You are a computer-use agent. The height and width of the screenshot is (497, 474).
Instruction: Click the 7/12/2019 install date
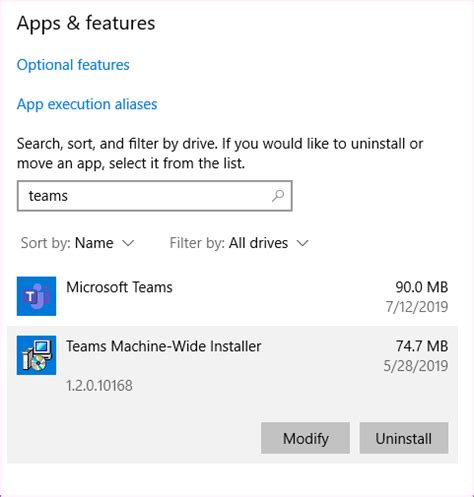click(x=417, y=307)
